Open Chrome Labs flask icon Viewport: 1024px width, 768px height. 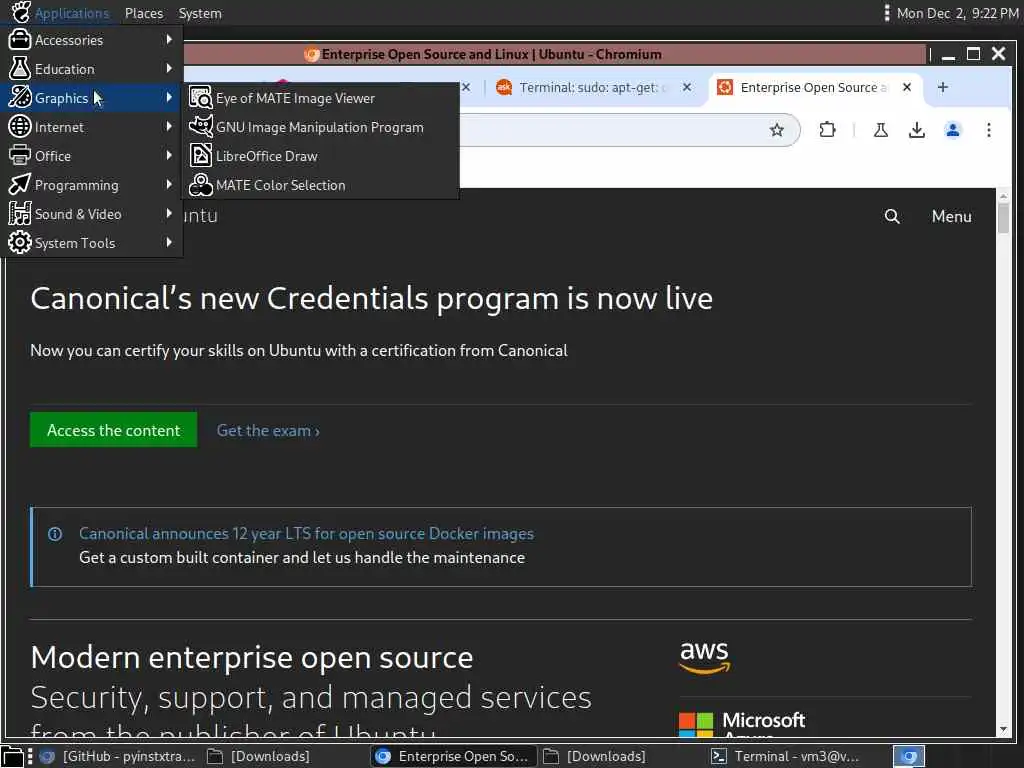coord(880,130)
